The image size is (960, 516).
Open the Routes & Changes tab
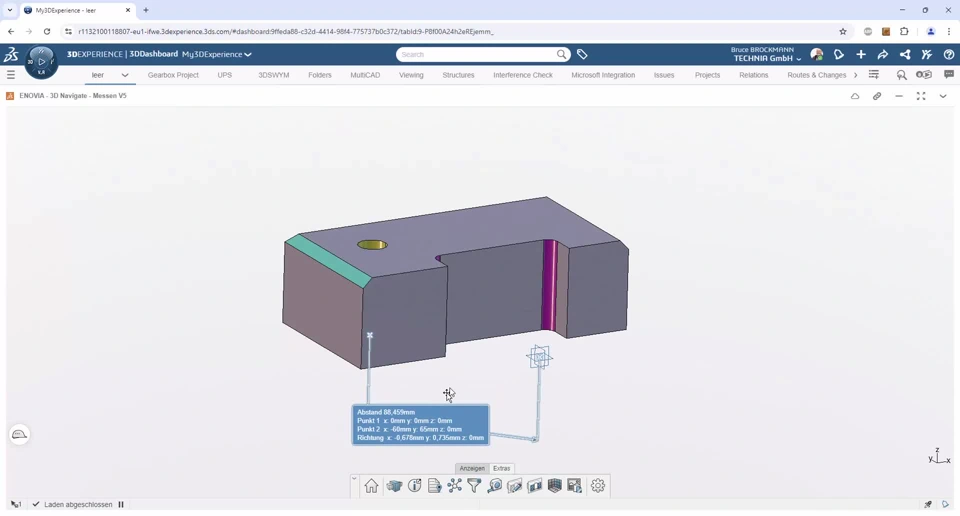click(x=817, y=75)
